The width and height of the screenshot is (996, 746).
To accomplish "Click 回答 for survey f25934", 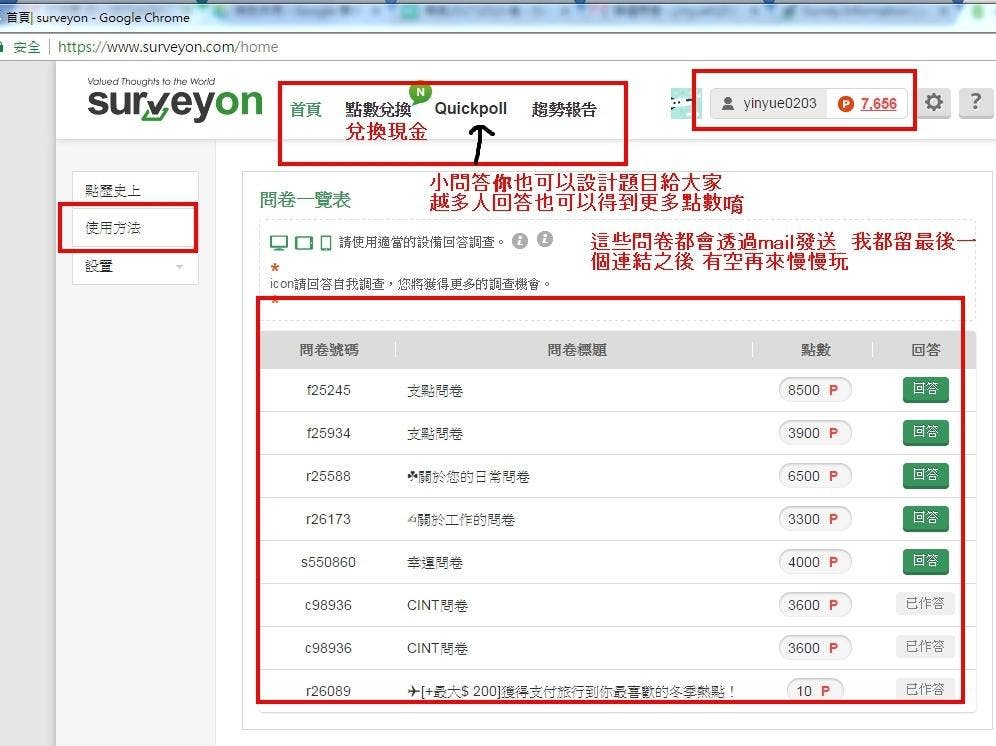I will (925, 432).
